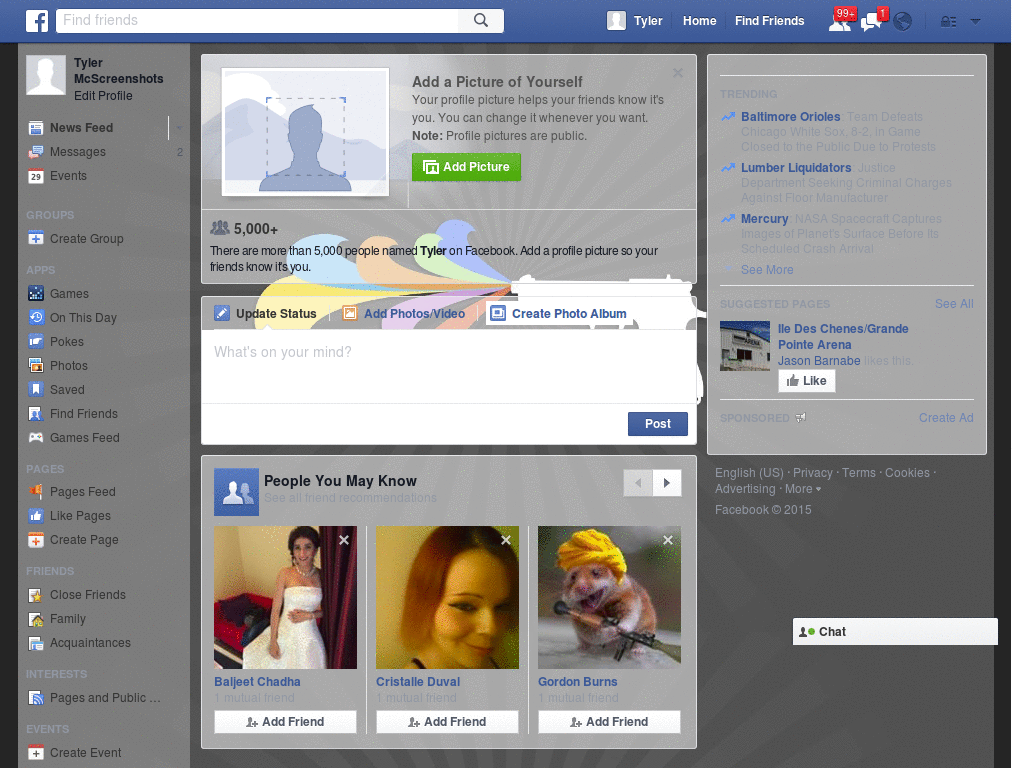Open Tyler profile link in top bar
1024x768 pixels.
648,21
